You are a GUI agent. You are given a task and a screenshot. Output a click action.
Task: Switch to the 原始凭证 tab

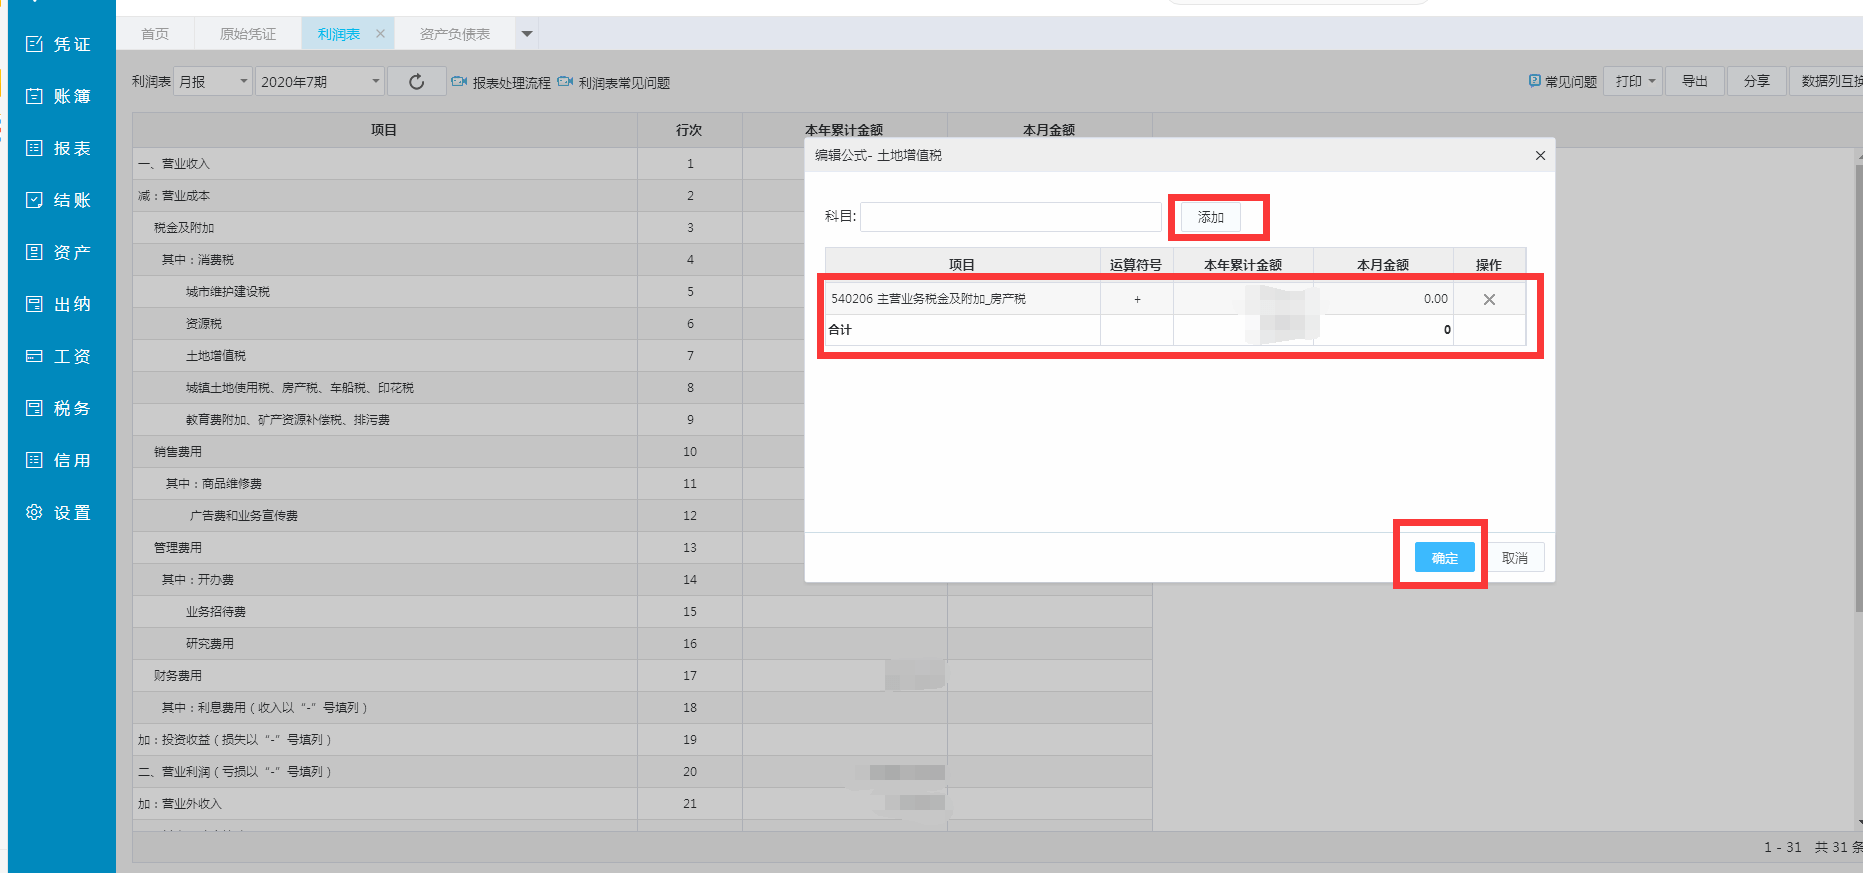(x=248, y=34)
